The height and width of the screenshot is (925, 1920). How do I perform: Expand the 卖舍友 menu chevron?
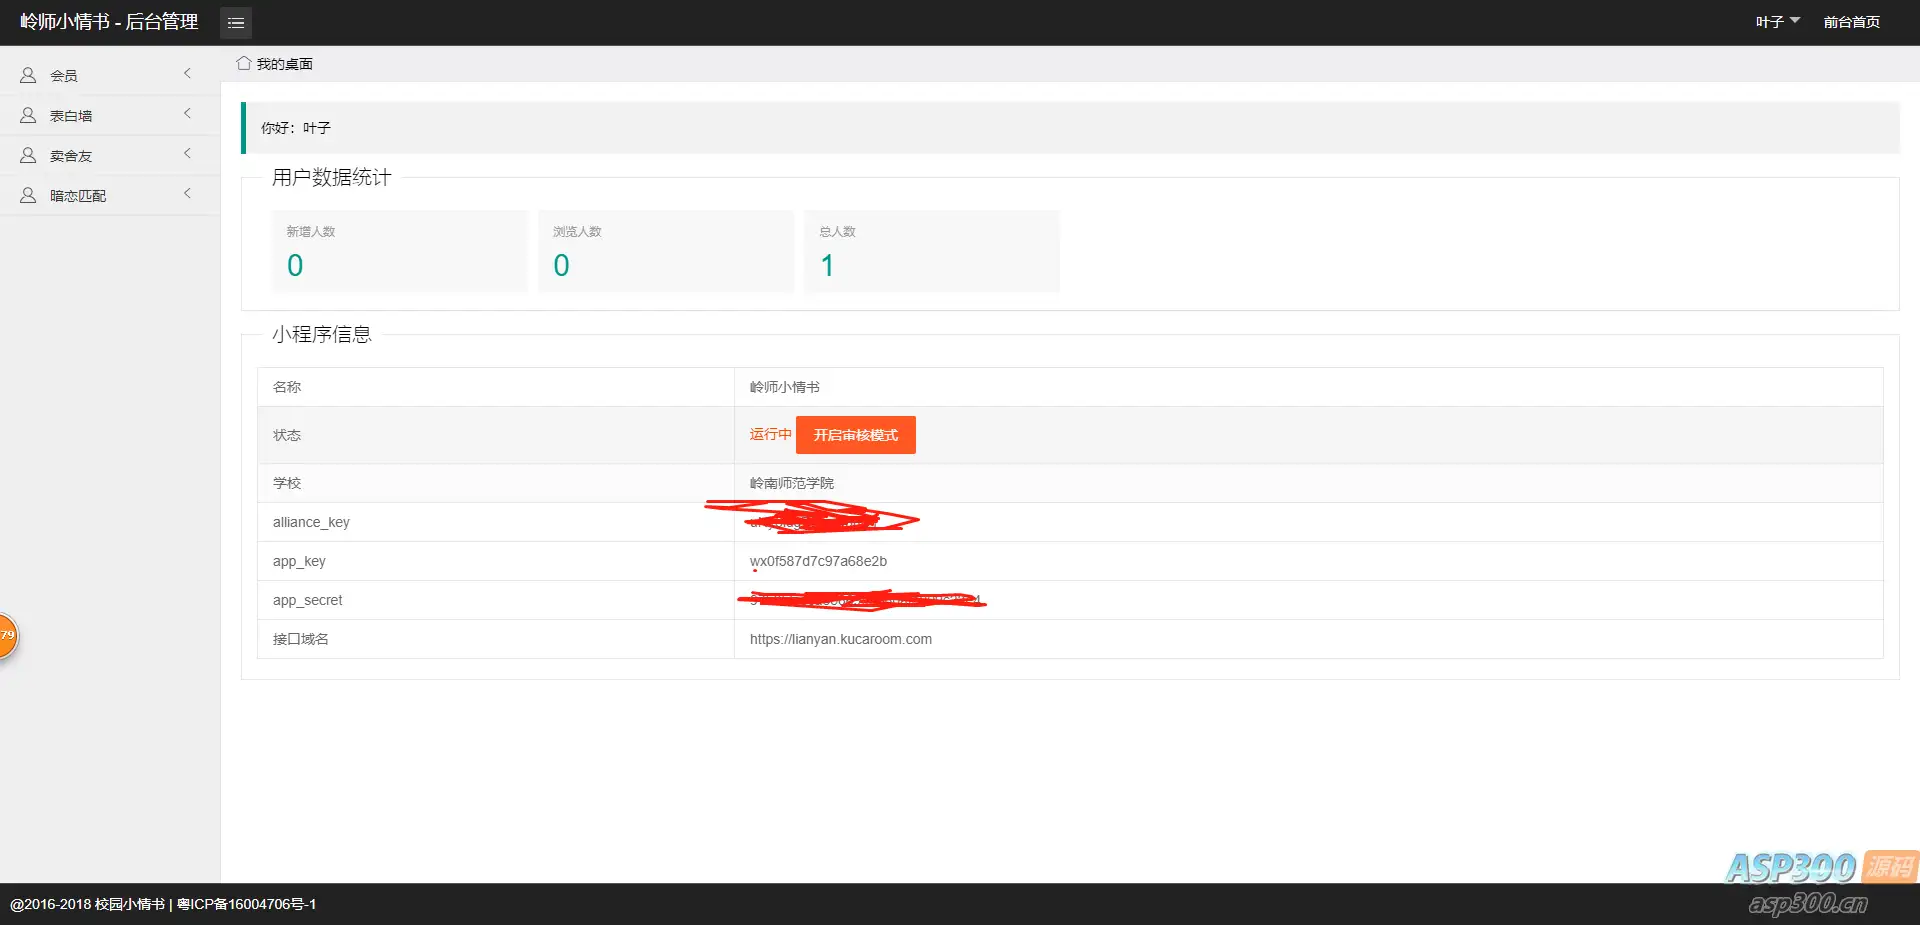tap(187, 153)
